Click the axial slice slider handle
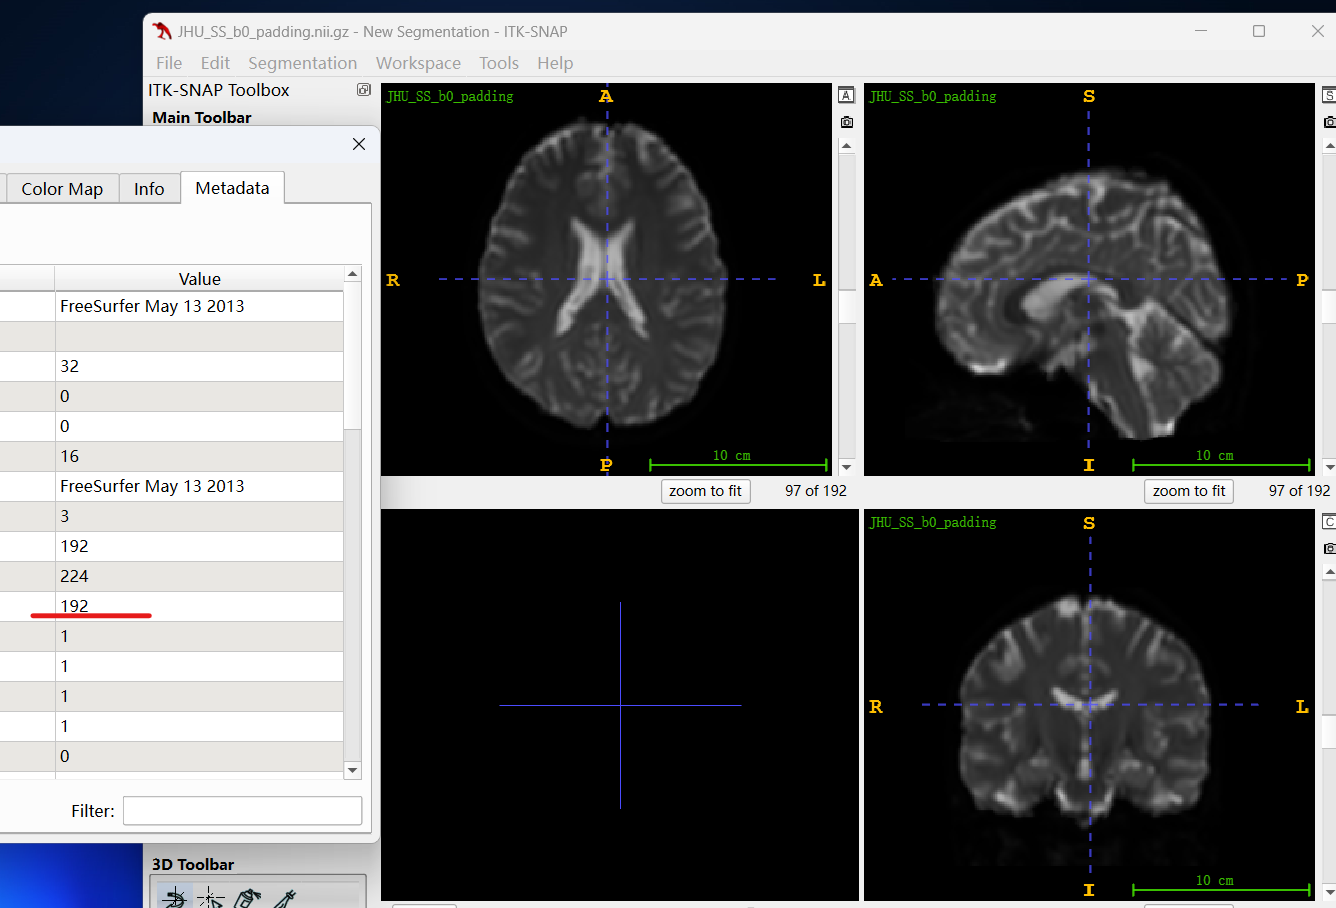 pyautogui.click(x=846, y=307)
